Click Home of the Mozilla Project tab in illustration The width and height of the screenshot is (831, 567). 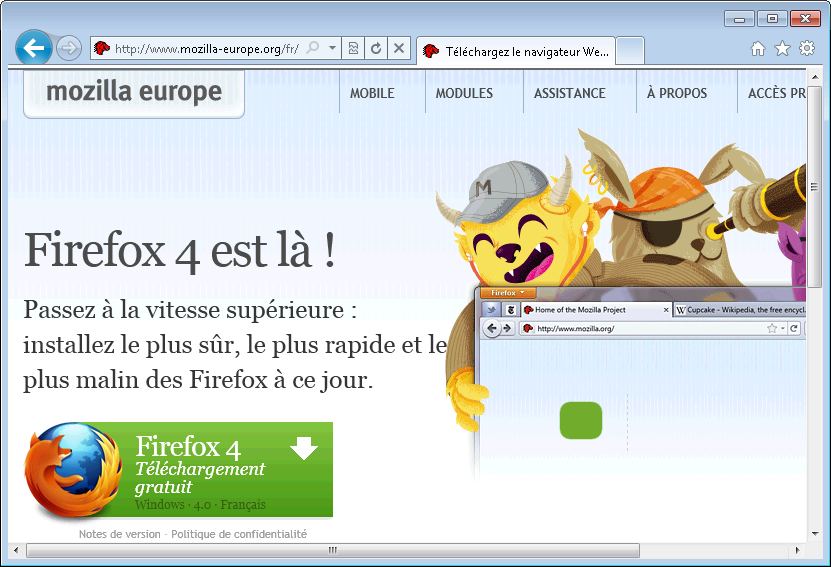[x=596, y=310]
